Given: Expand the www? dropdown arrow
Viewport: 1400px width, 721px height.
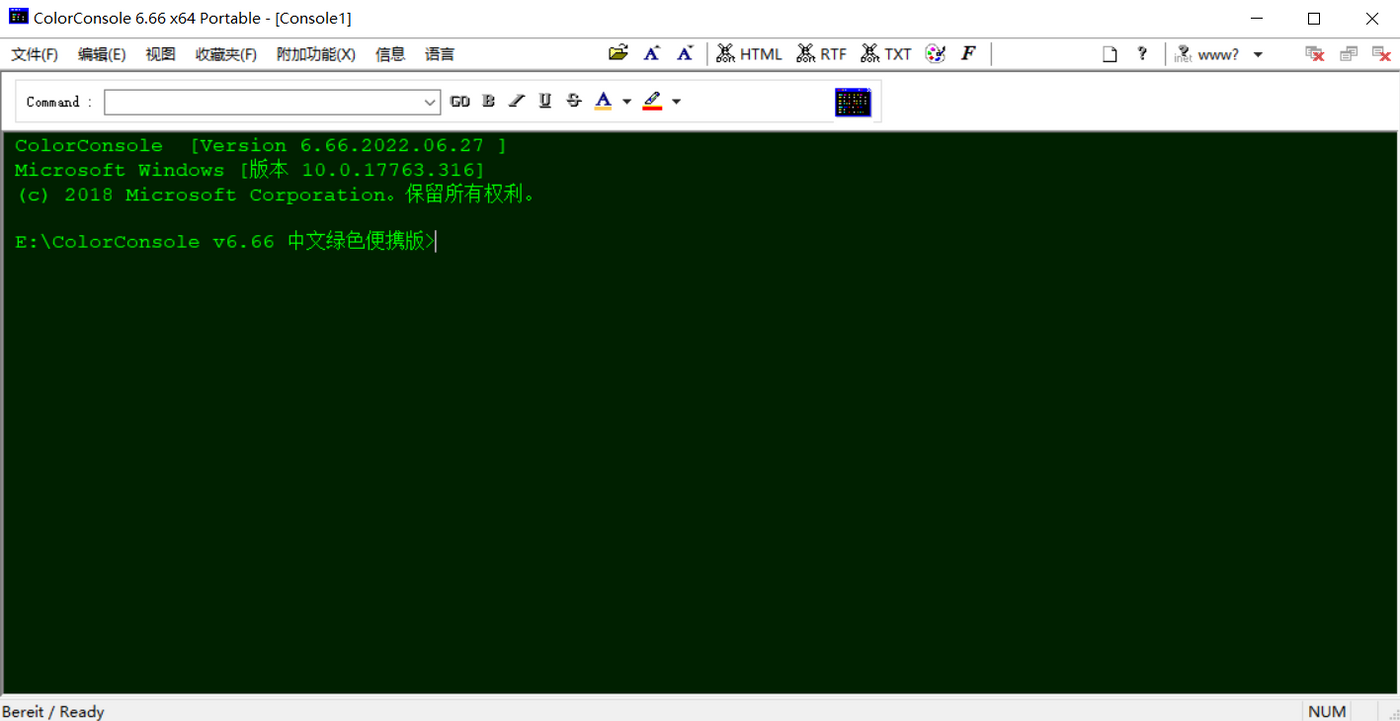Looking at the screenshot, I should click(1258, 54).
